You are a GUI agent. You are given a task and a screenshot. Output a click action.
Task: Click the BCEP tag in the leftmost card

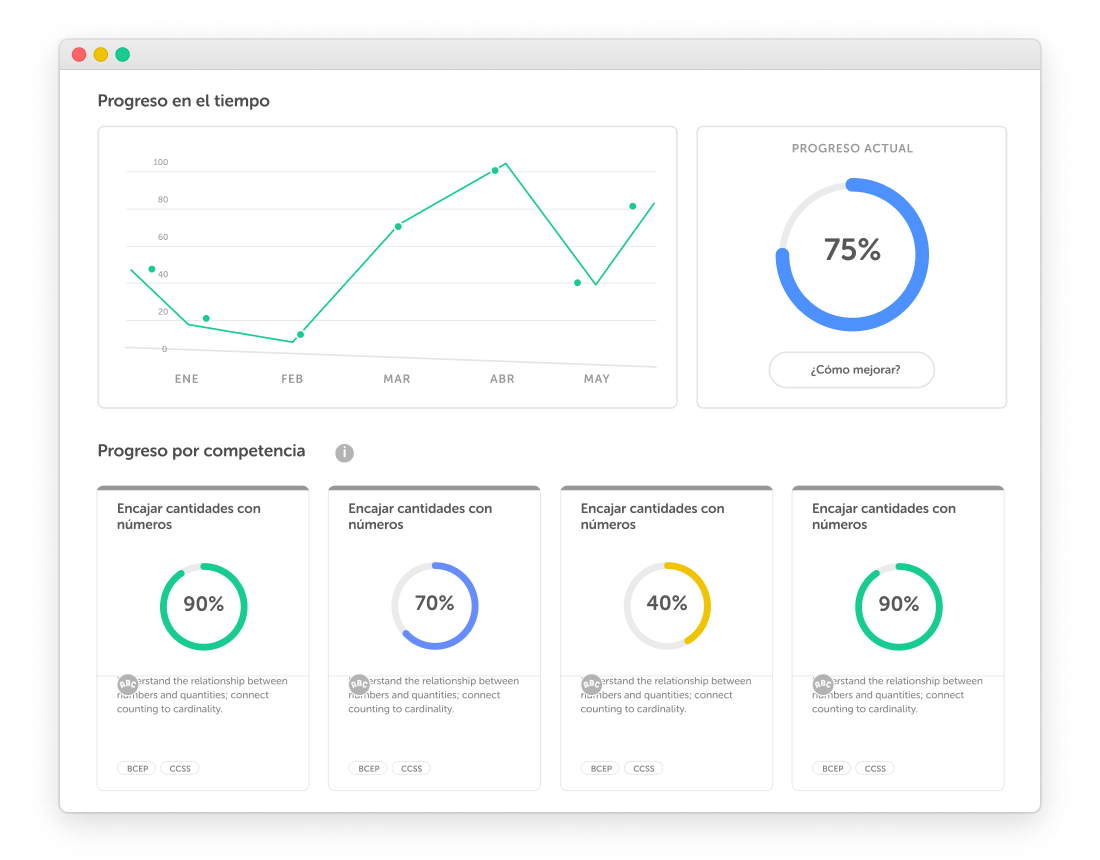[x=137, y=768]
